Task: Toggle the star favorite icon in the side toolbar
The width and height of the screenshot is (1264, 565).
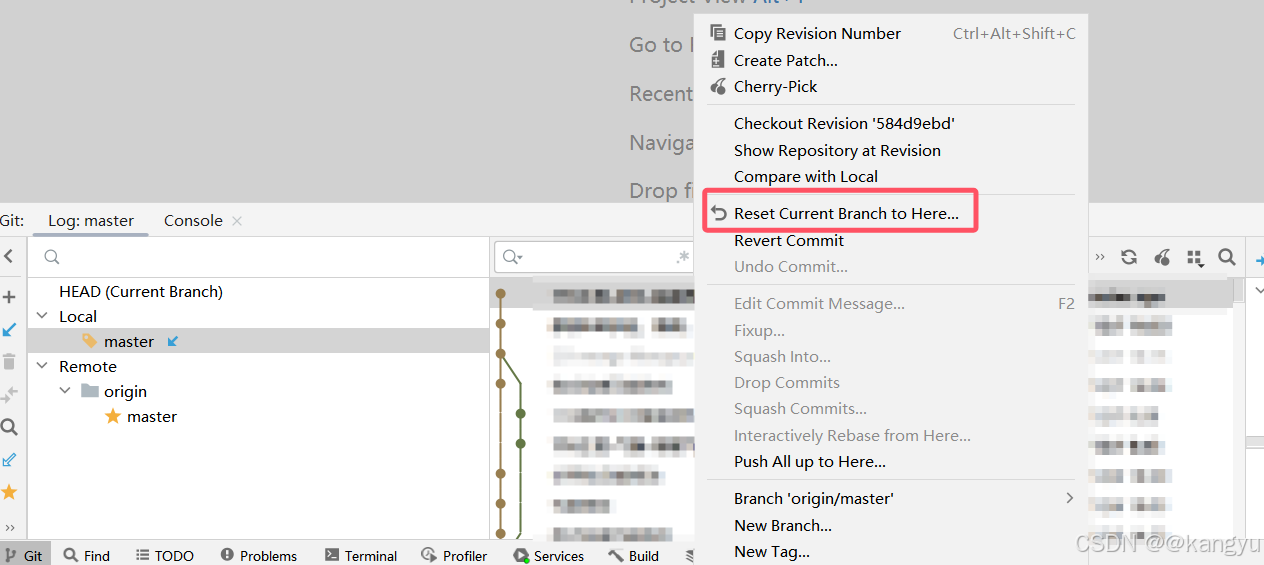Action: coord(9,492)
